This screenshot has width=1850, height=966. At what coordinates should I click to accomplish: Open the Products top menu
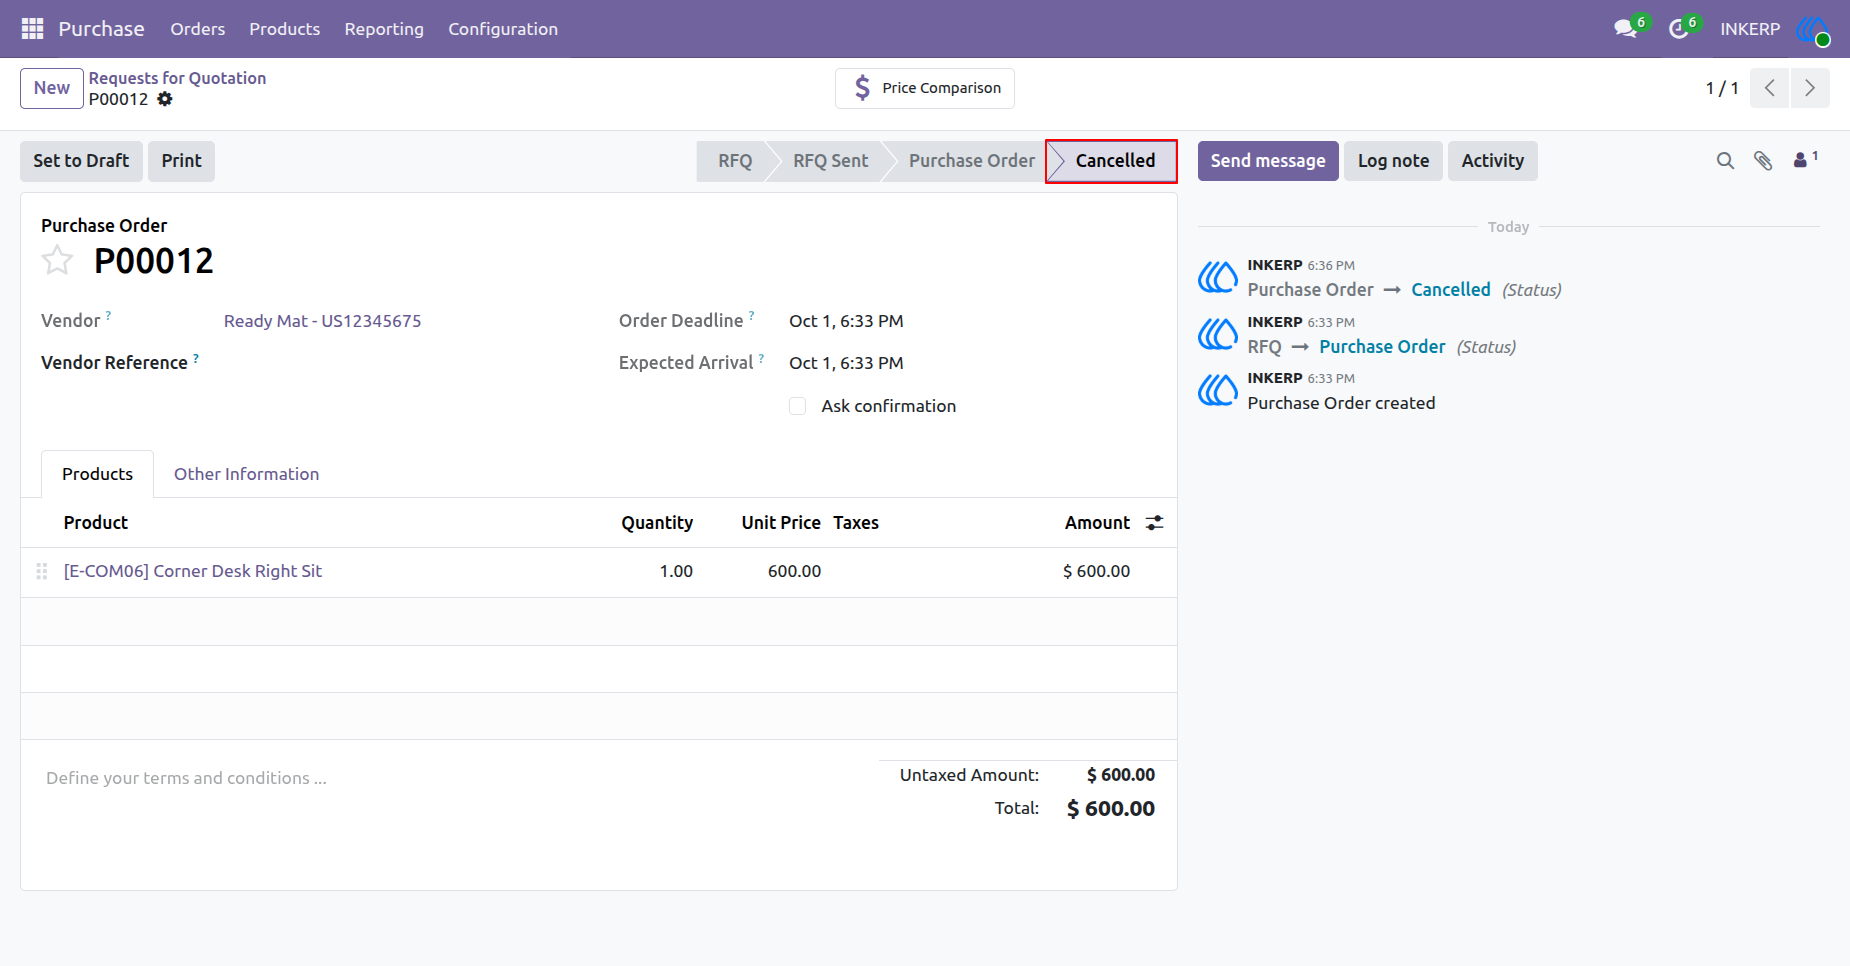[285, 29]
